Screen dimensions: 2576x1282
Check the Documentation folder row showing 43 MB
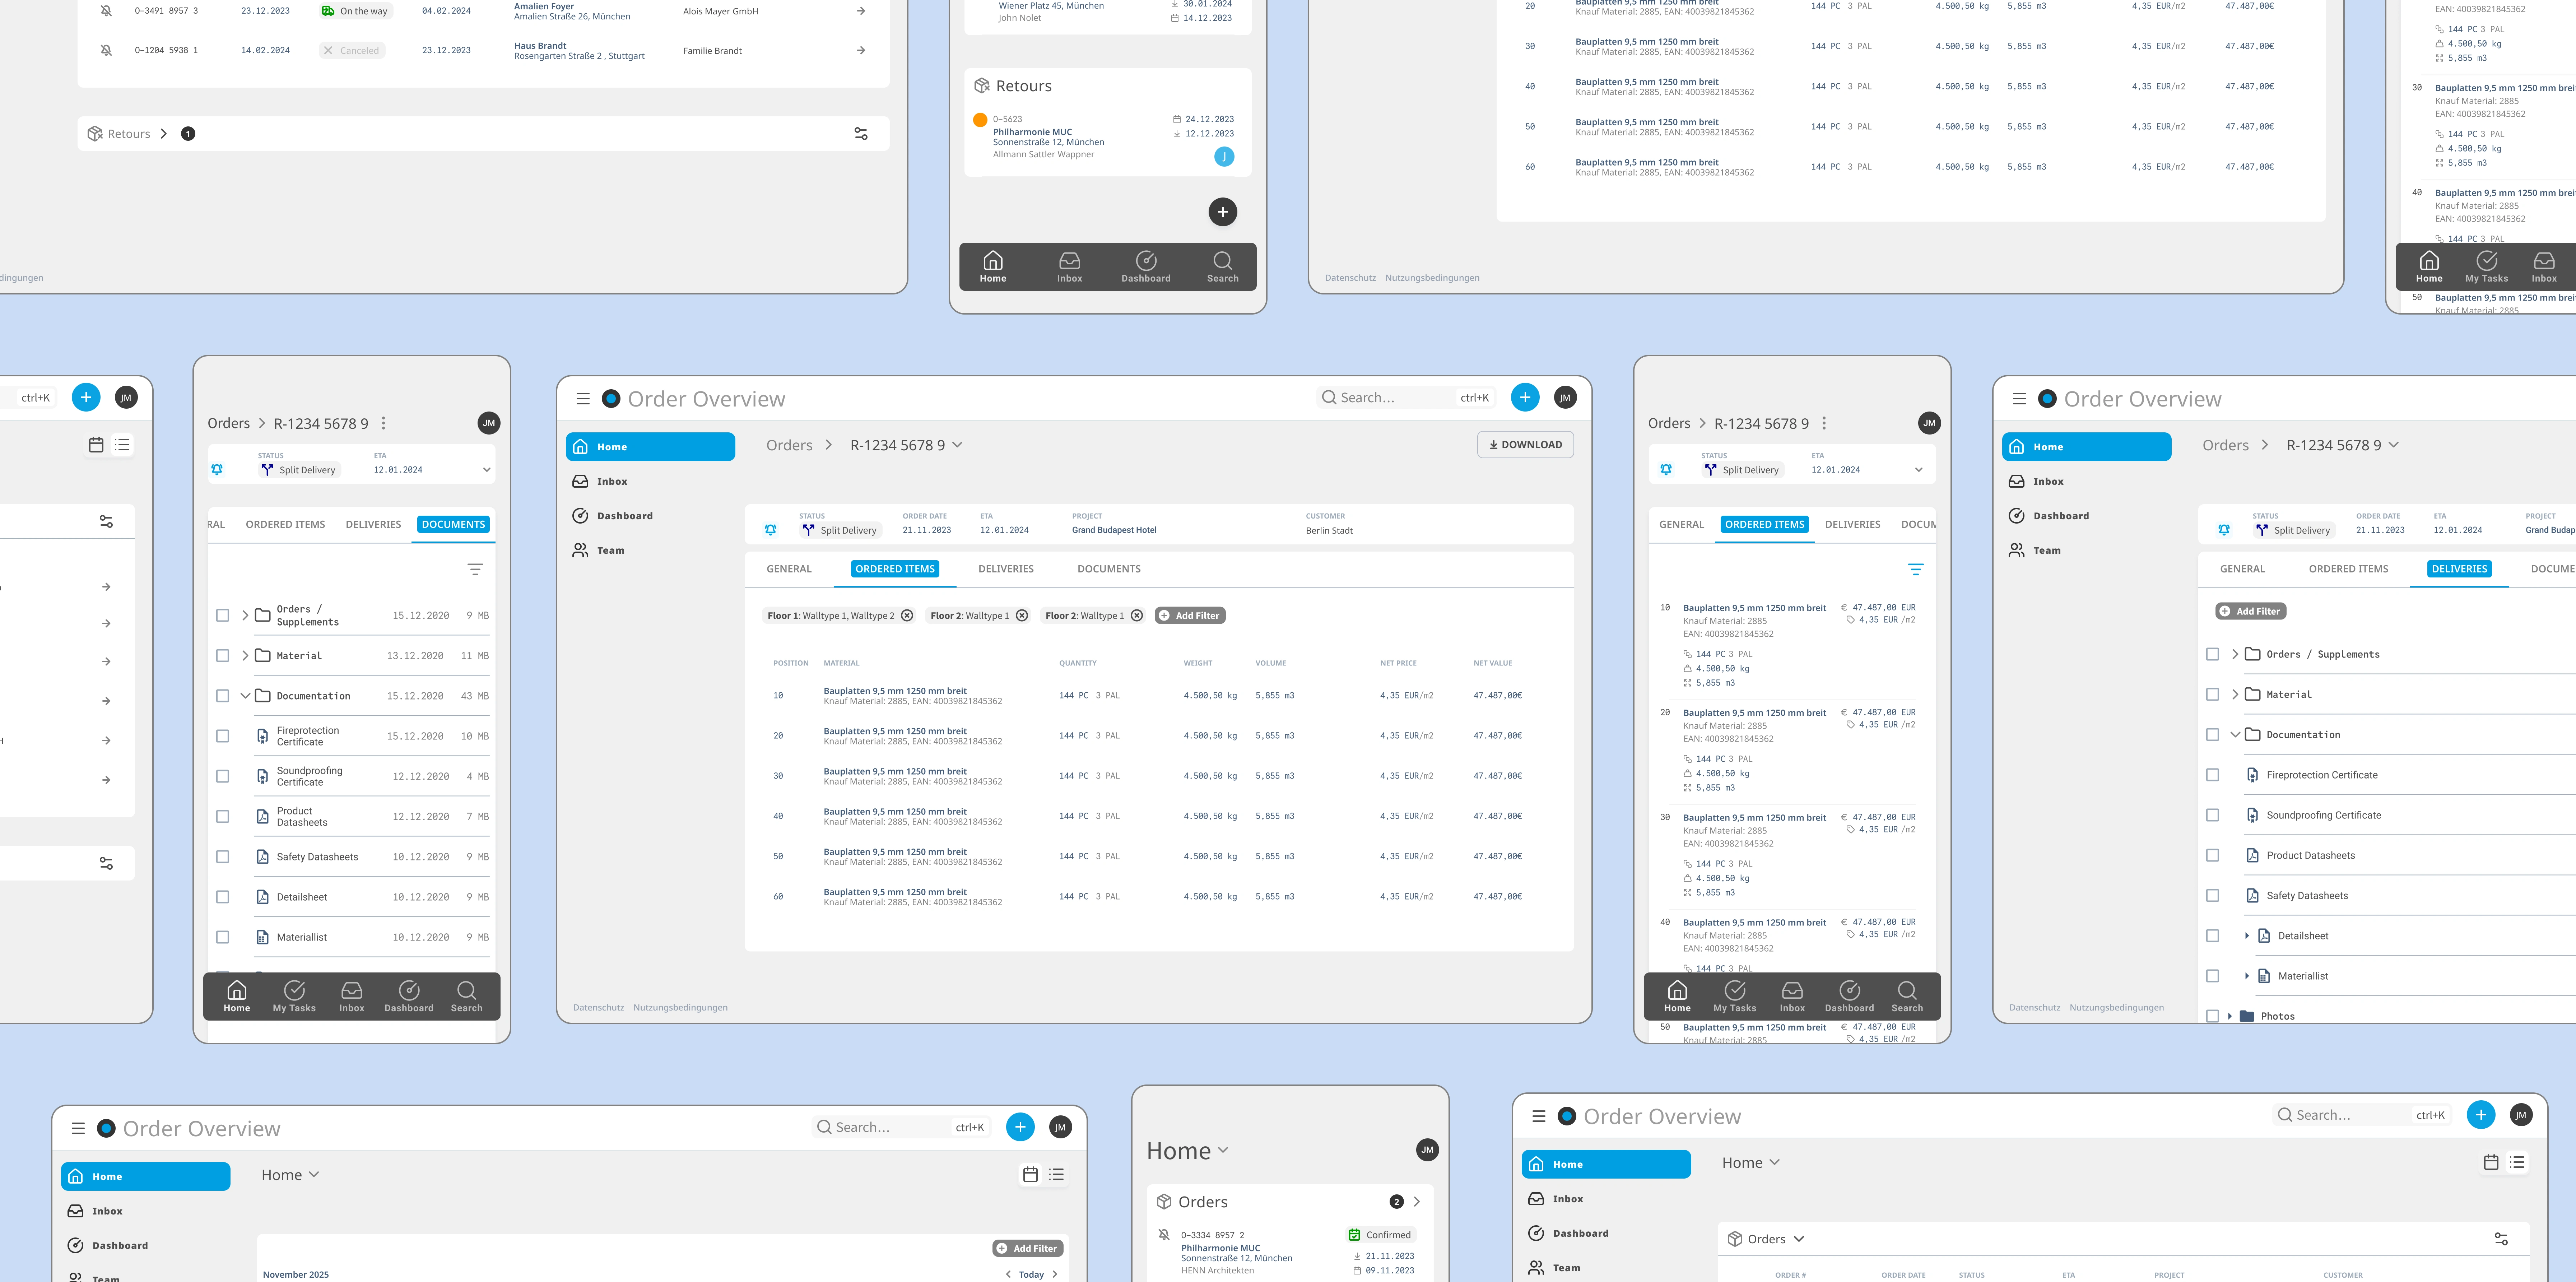click(223, 696)
